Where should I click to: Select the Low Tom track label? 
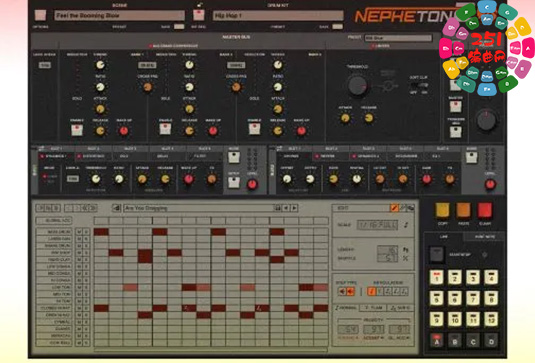[x=54, y=287]
